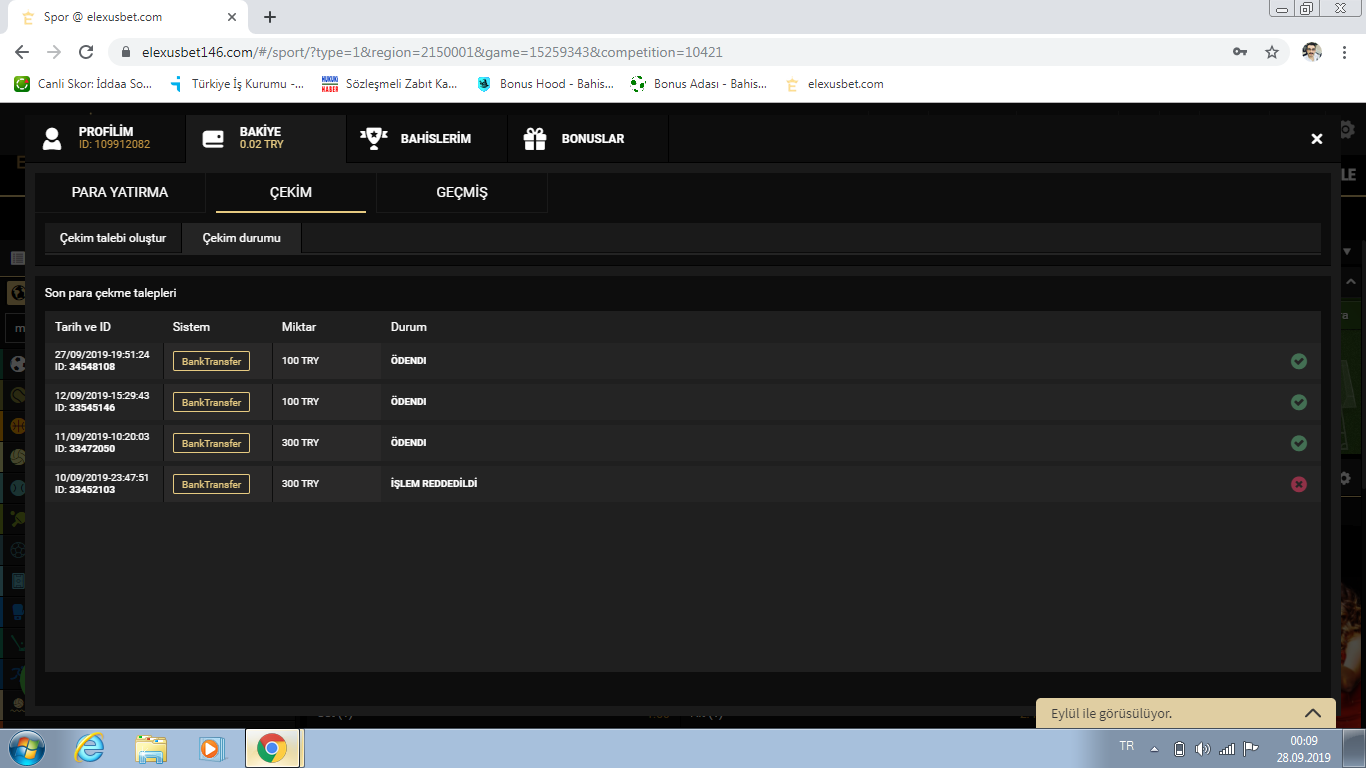Open Çekim talebi oluştur sub-tab
The height and width of the screenshot is (768, 1366).
click(x=113, y=238)
